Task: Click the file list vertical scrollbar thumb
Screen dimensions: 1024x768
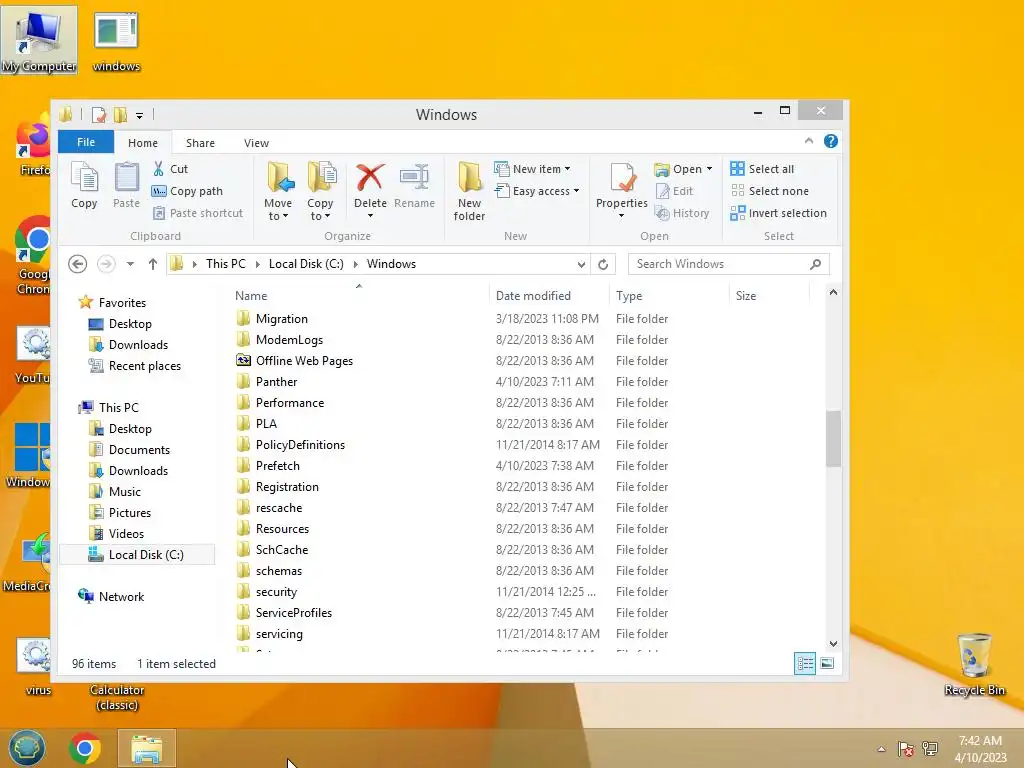Action: 833,439
